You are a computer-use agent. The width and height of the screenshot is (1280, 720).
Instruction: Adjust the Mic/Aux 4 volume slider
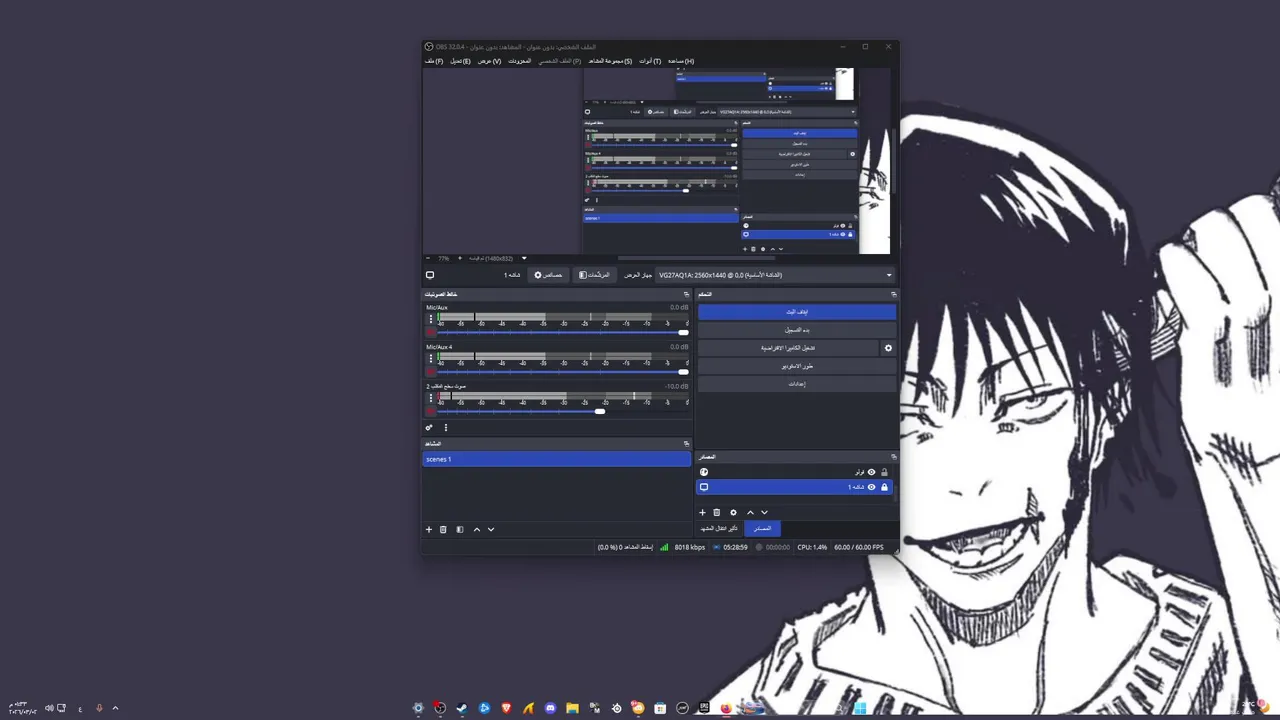(x=563, y=372)
